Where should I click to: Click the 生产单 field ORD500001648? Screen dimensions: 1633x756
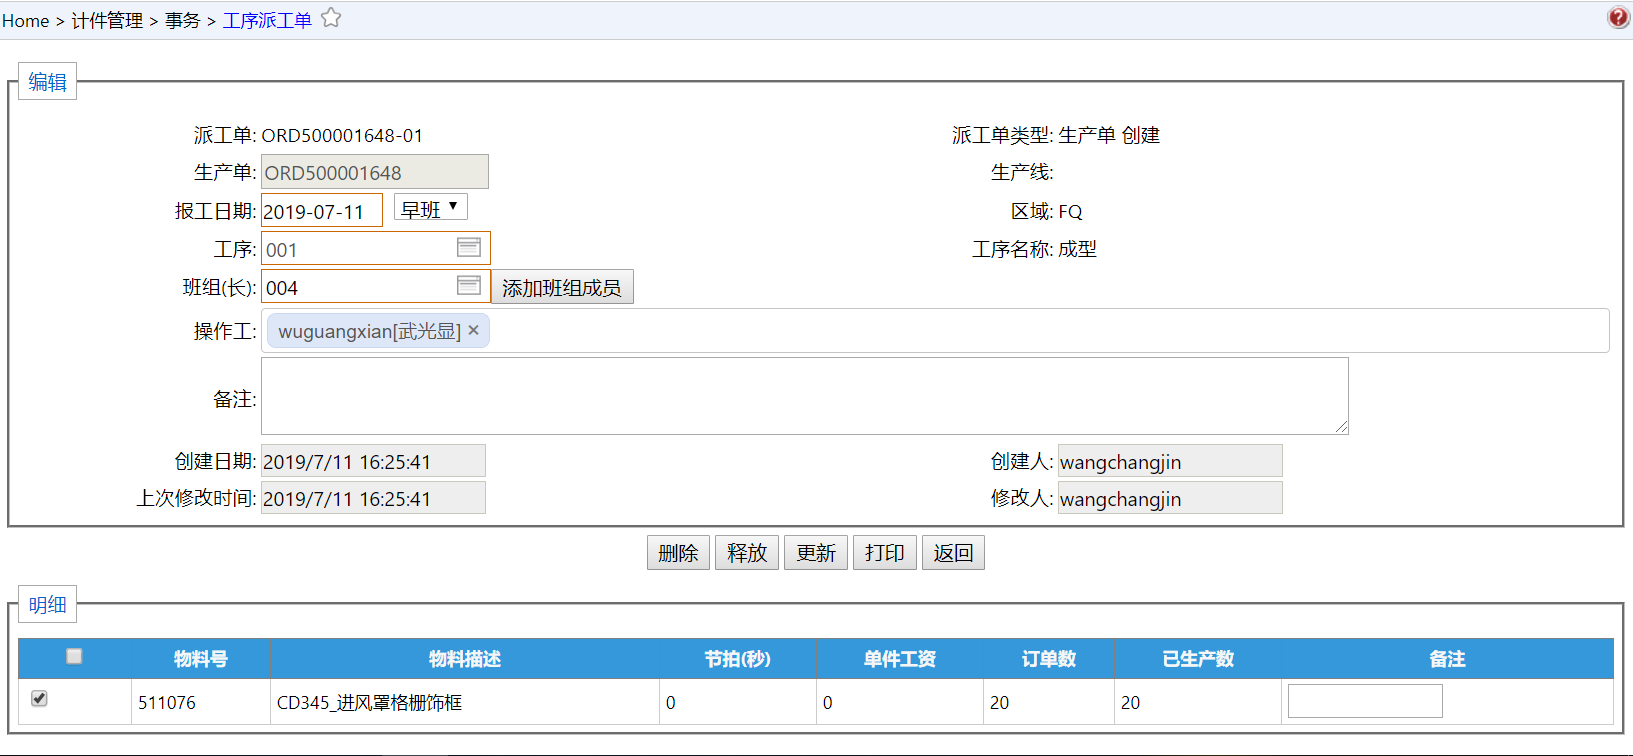pos(375,172)
